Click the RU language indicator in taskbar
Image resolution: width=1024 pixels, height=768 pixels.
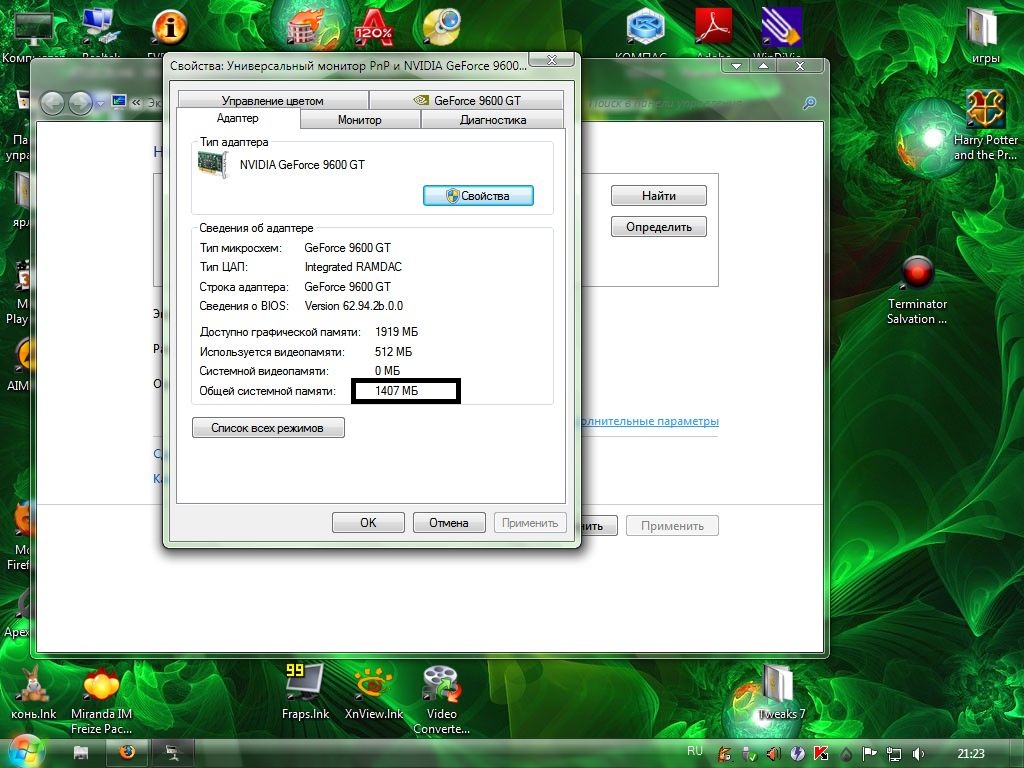[x=695, y=750]
